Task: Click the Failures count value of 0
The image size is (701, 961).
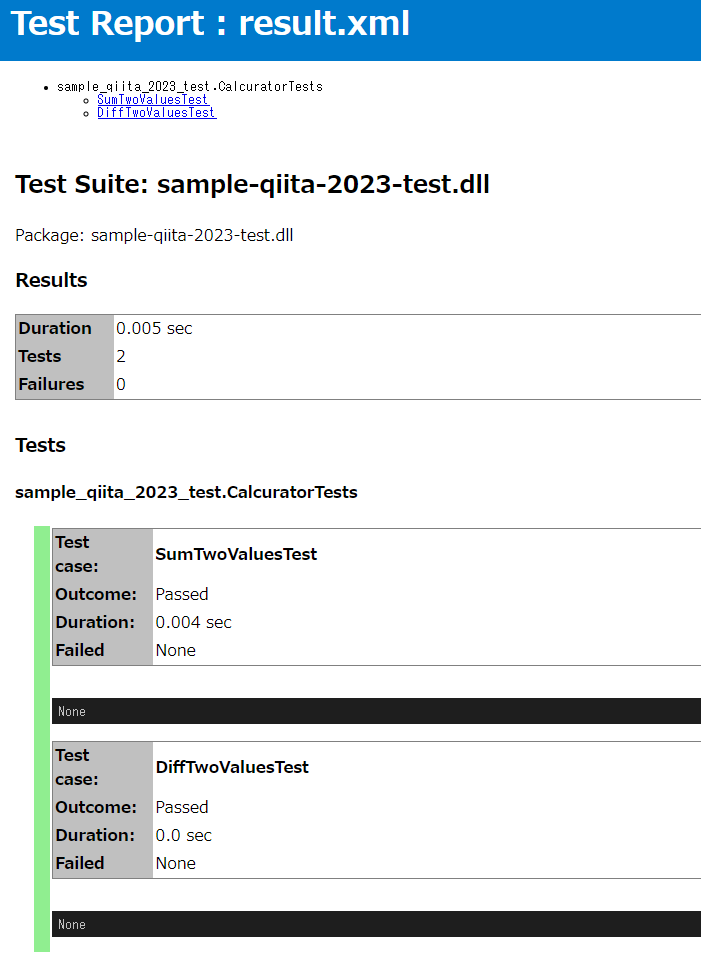Action: 121,385
